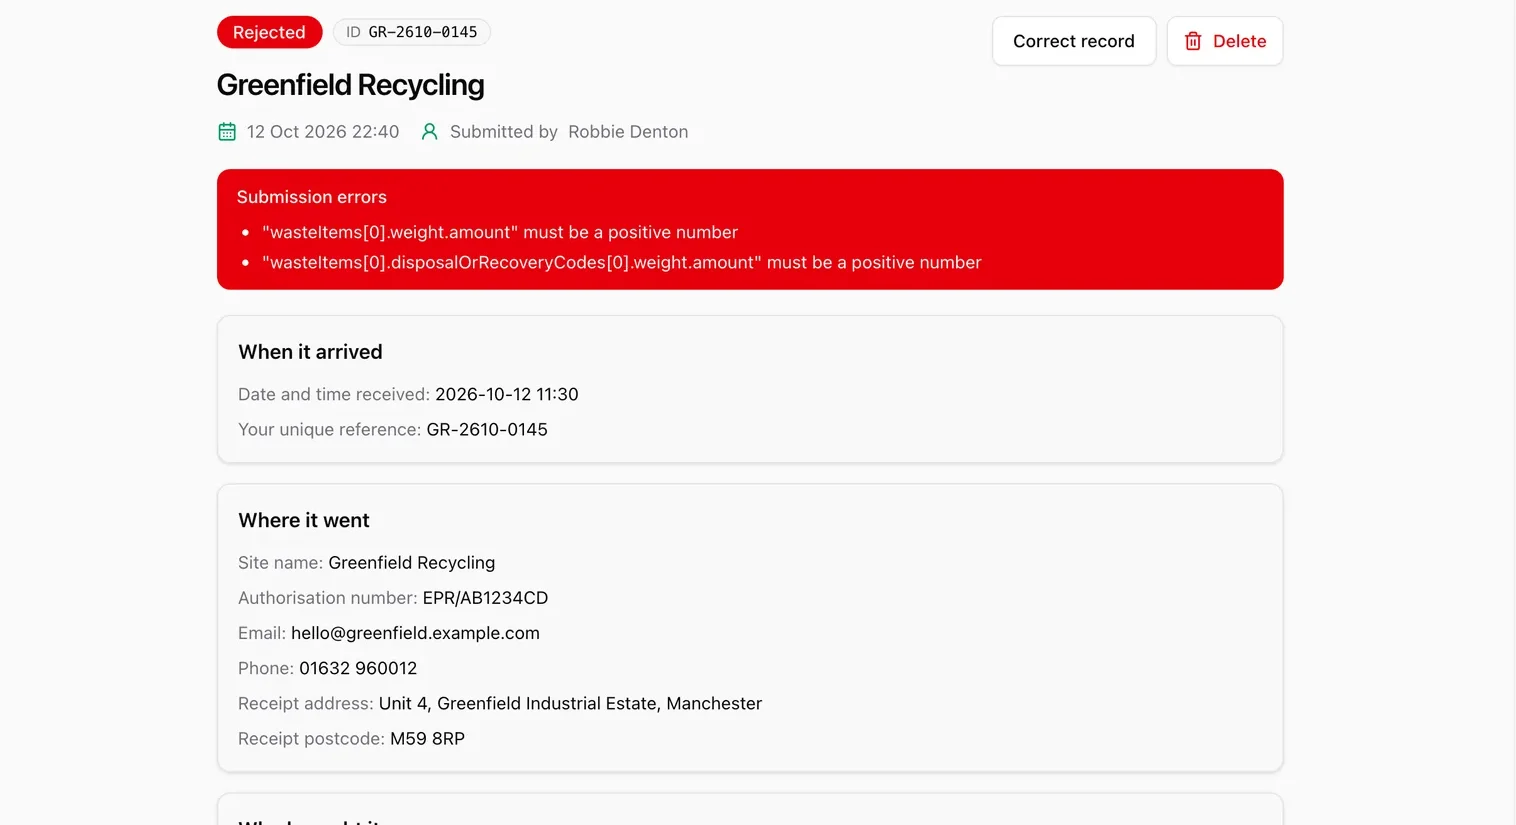The image size is (1516, 825).
Task: Click received date value 2026-10-12 11:30
Action: coord(507,394)
